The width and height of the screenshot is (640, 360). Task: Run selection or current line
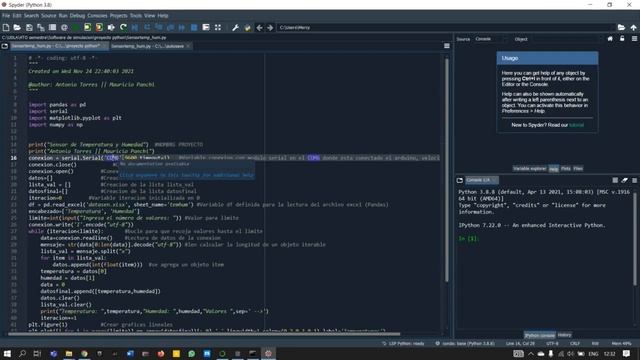click(111, 27)
